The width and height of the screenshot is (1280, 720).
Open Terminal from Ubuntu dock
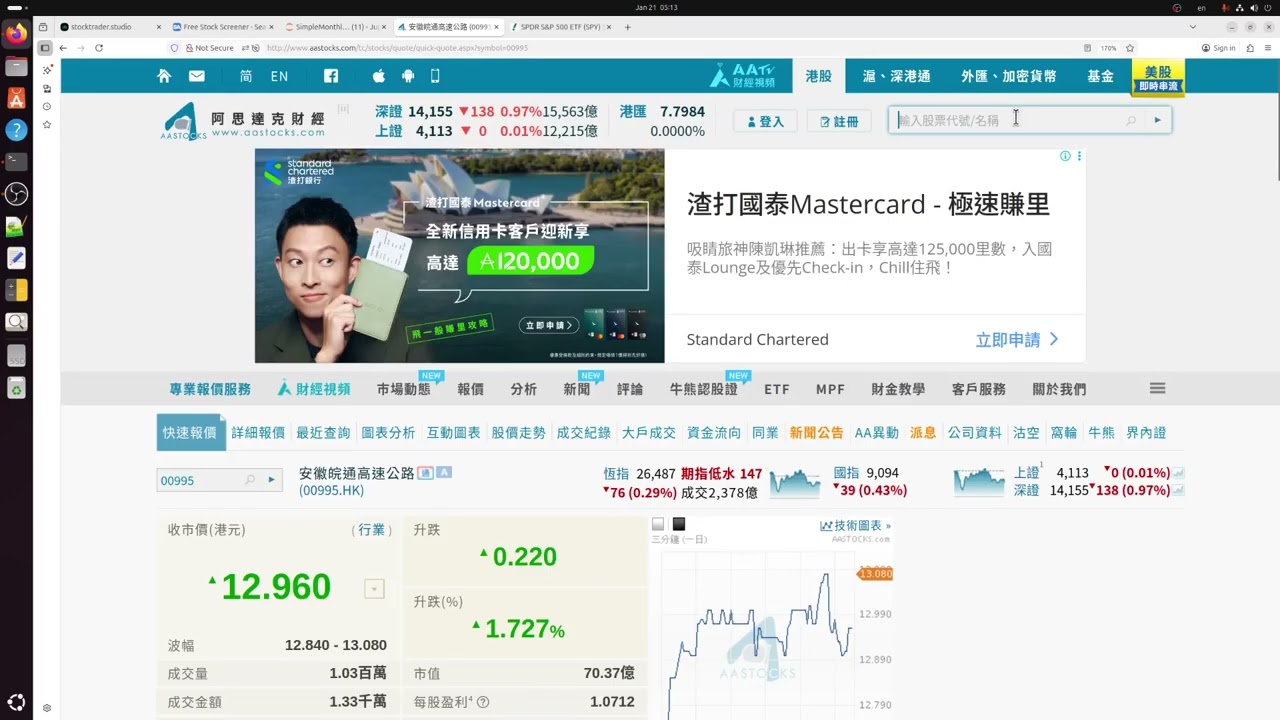click(16, 162)
